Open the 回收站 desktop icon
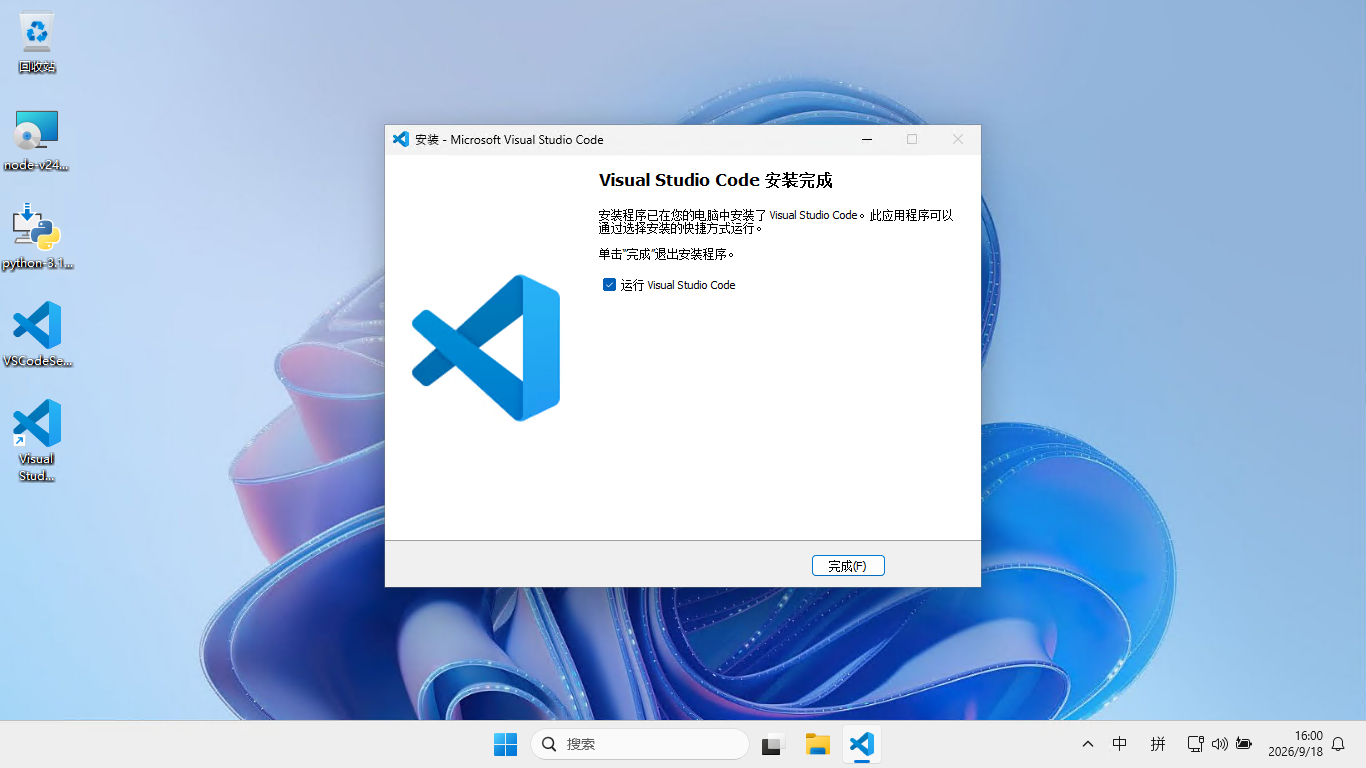The width and height of the screenshot is (1366, 768). tap(37, 43)
